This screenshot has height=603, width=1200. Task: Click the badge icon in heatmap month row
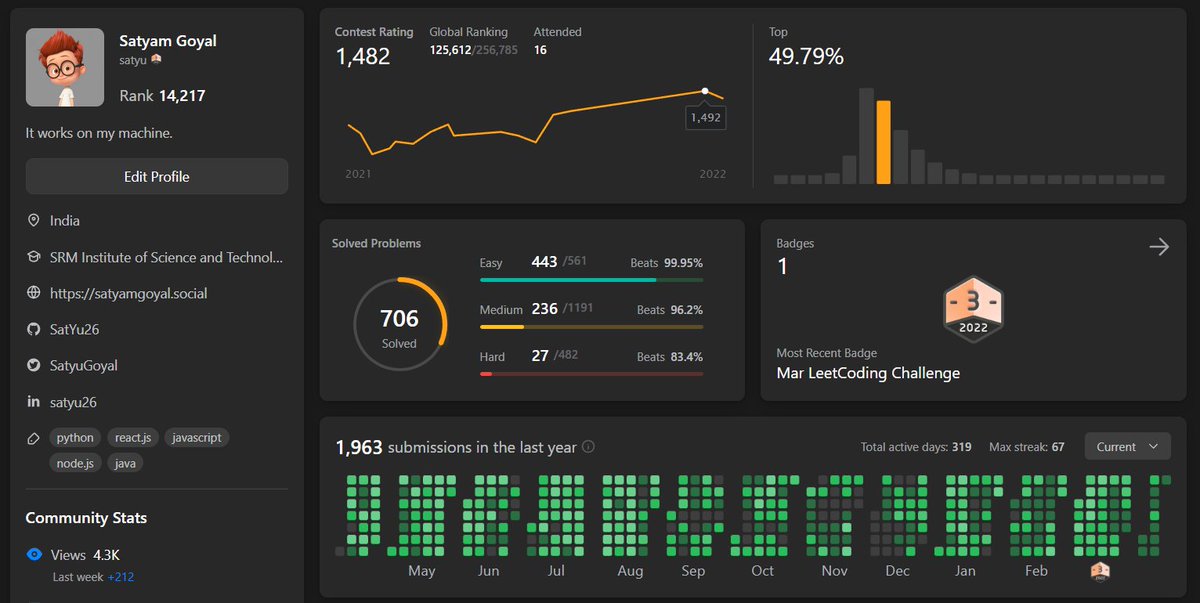1100,570
